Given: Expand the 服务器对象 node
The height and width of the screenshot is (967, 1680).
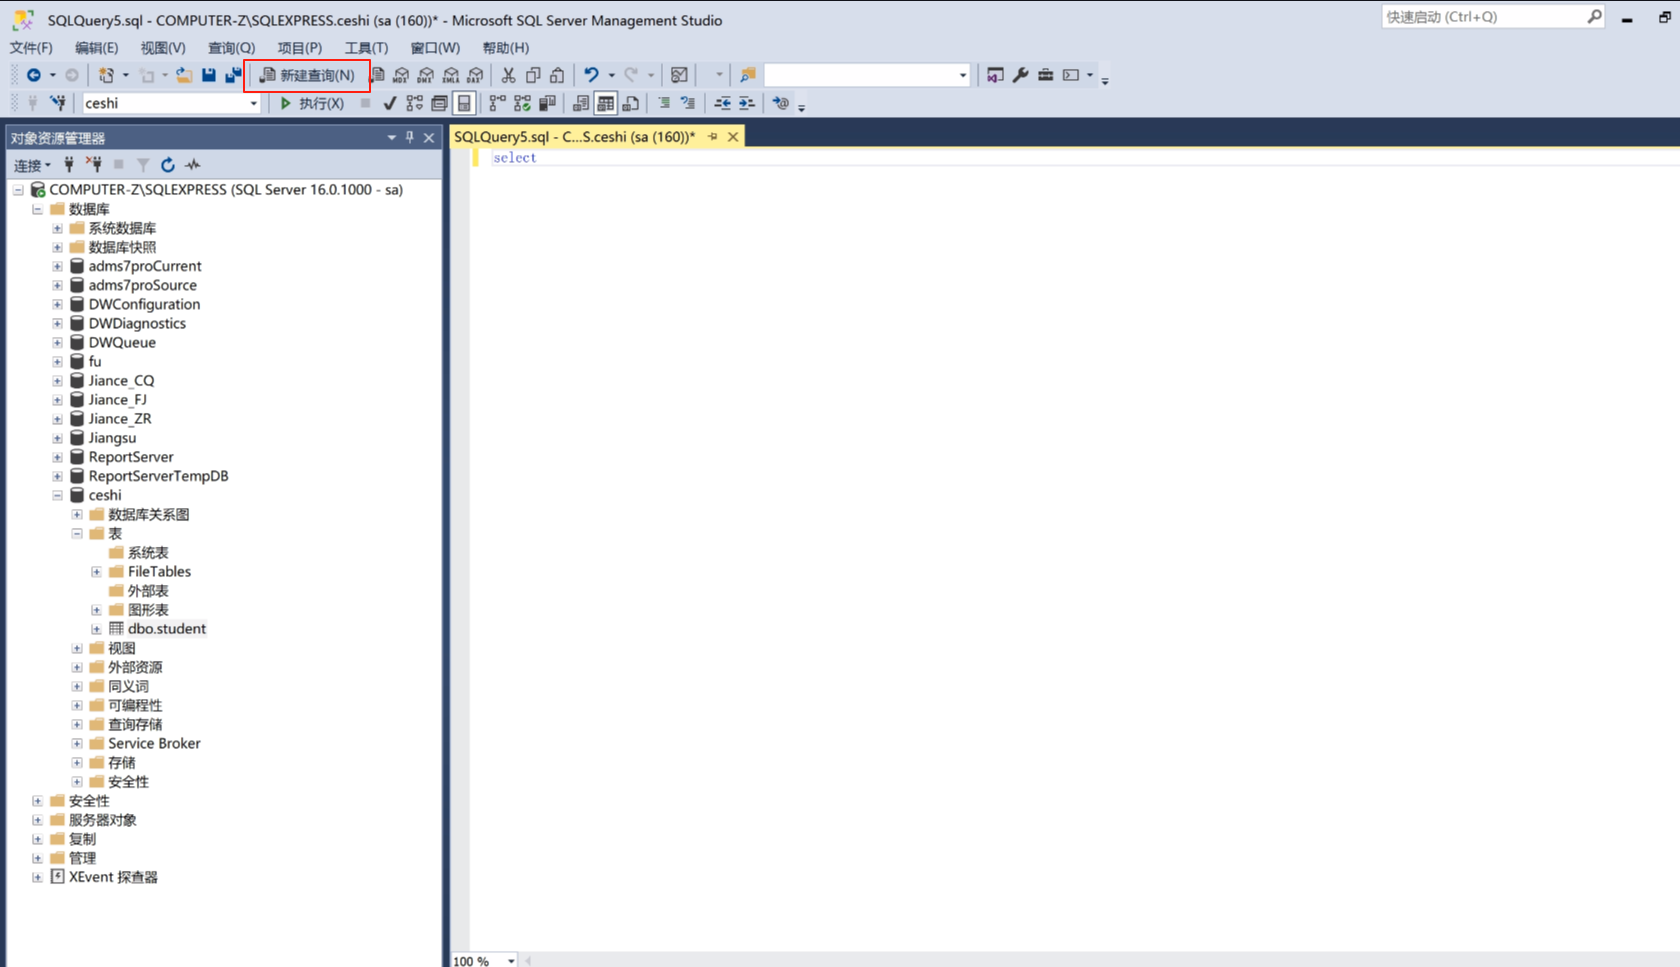Looking at the screenshot, I should [x=38, y=820].
